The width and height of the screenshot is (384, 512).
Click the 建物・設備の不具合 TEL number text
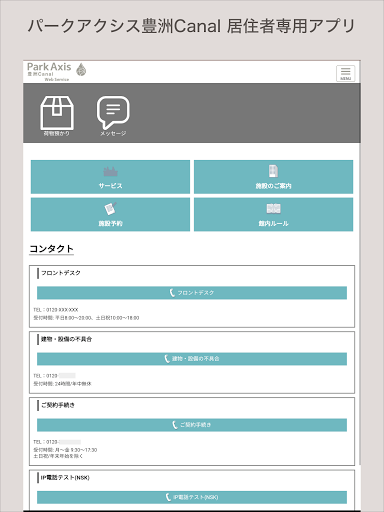click(x=54, y=376)
